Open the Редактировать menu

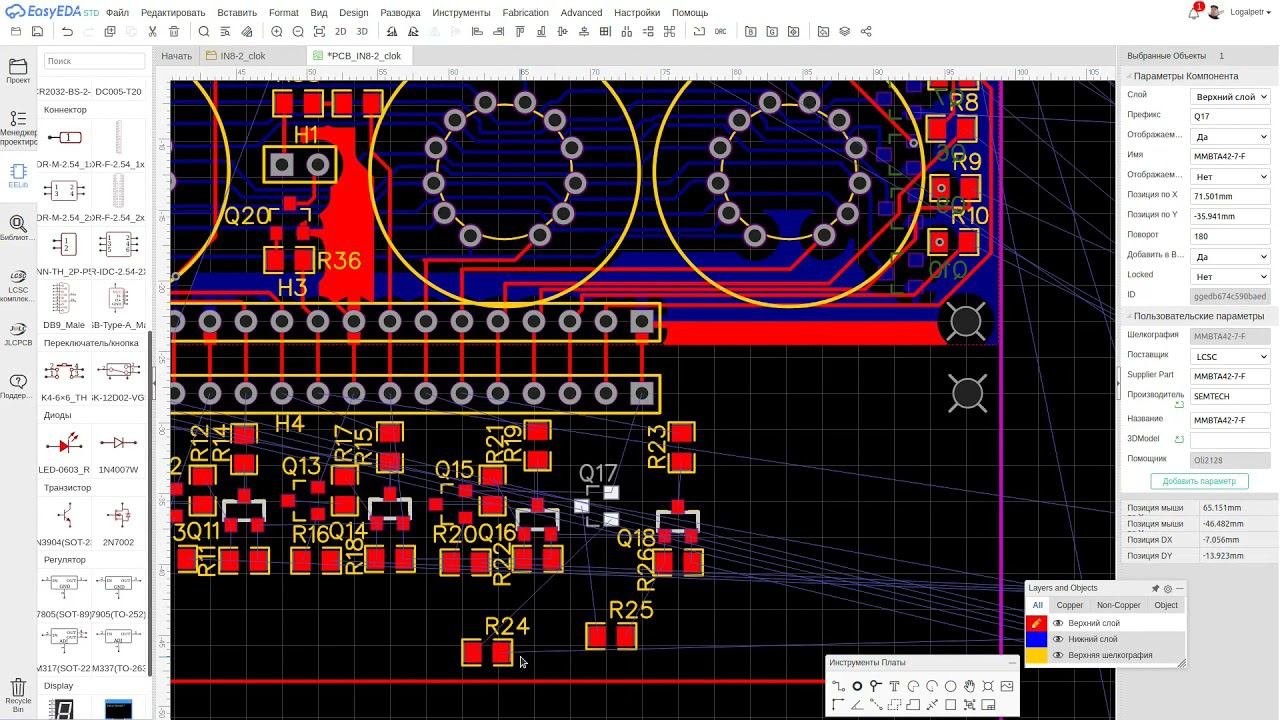(x=173, y=13)
